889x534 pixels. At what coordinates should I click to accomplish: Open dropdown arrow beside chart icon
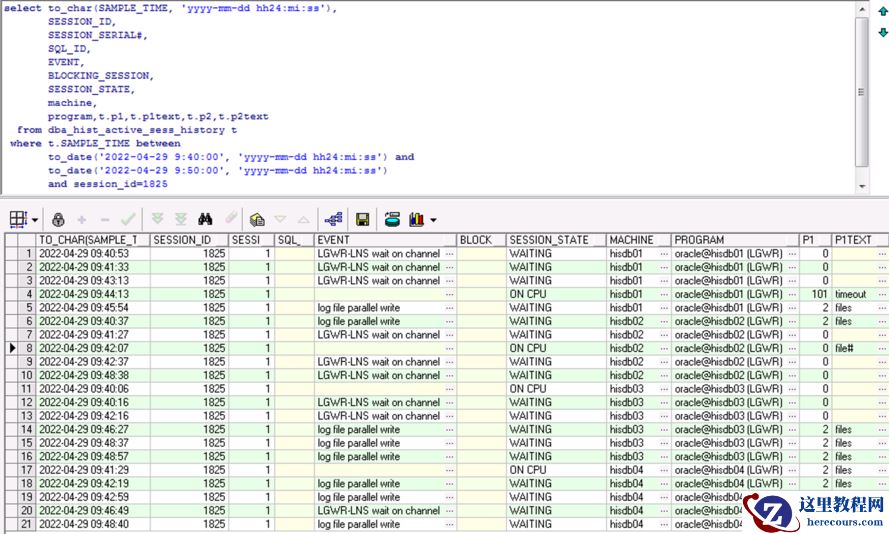pos(433,220)
